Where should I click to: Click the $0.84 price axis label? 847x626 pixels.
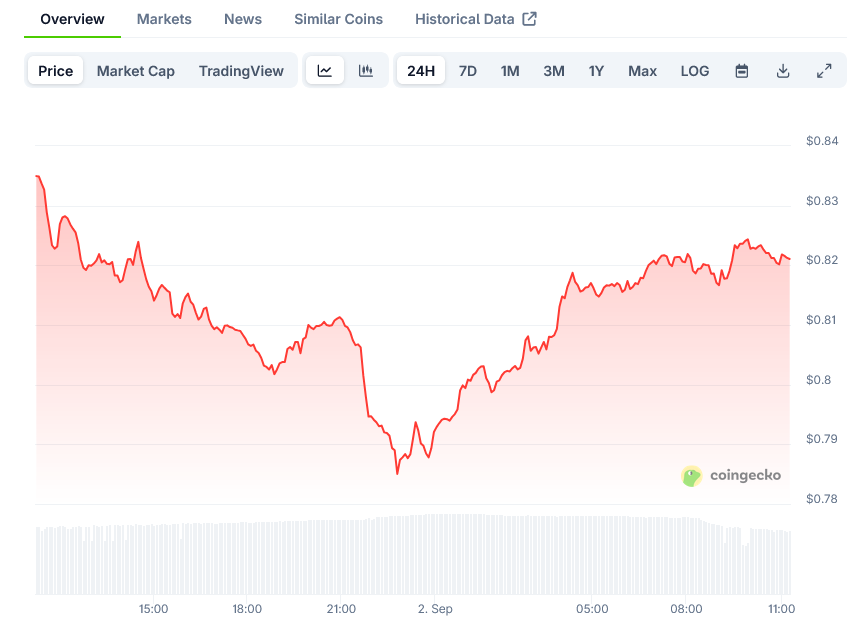822,141
